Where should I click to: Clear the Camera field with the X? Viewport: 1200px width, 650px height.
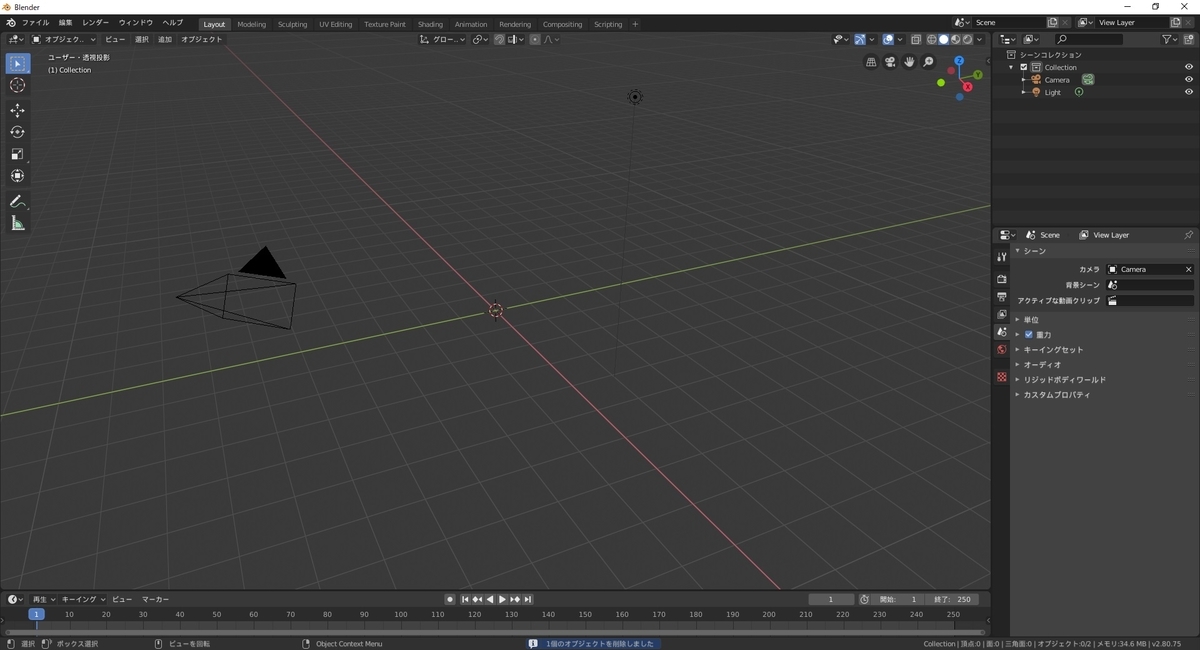(1188, 269)
